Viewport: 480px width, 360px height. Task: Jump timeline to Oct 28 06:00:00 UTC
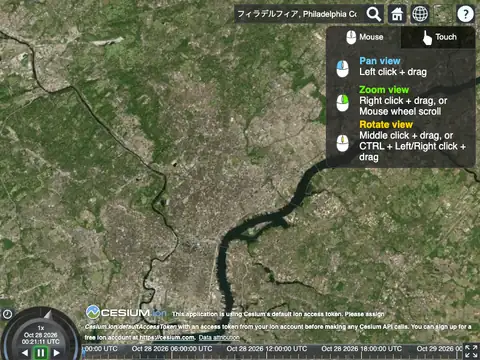click(x=172, y=349)
